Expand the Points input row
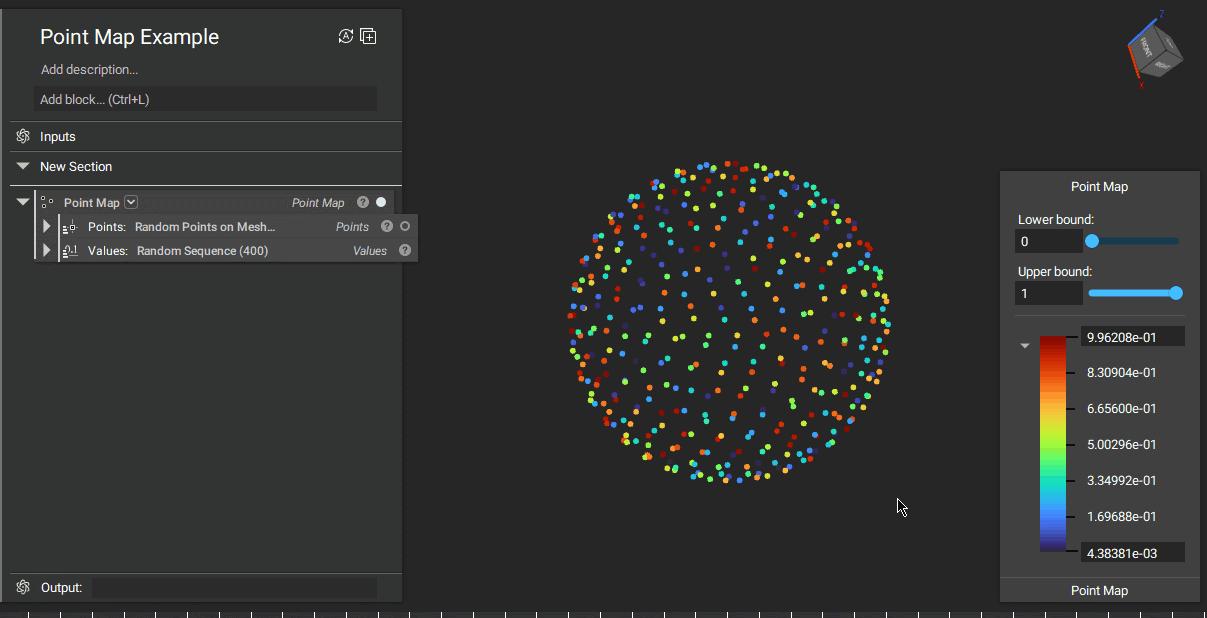The width and height of the screenshot is (1207, 618). click(47, 227)
